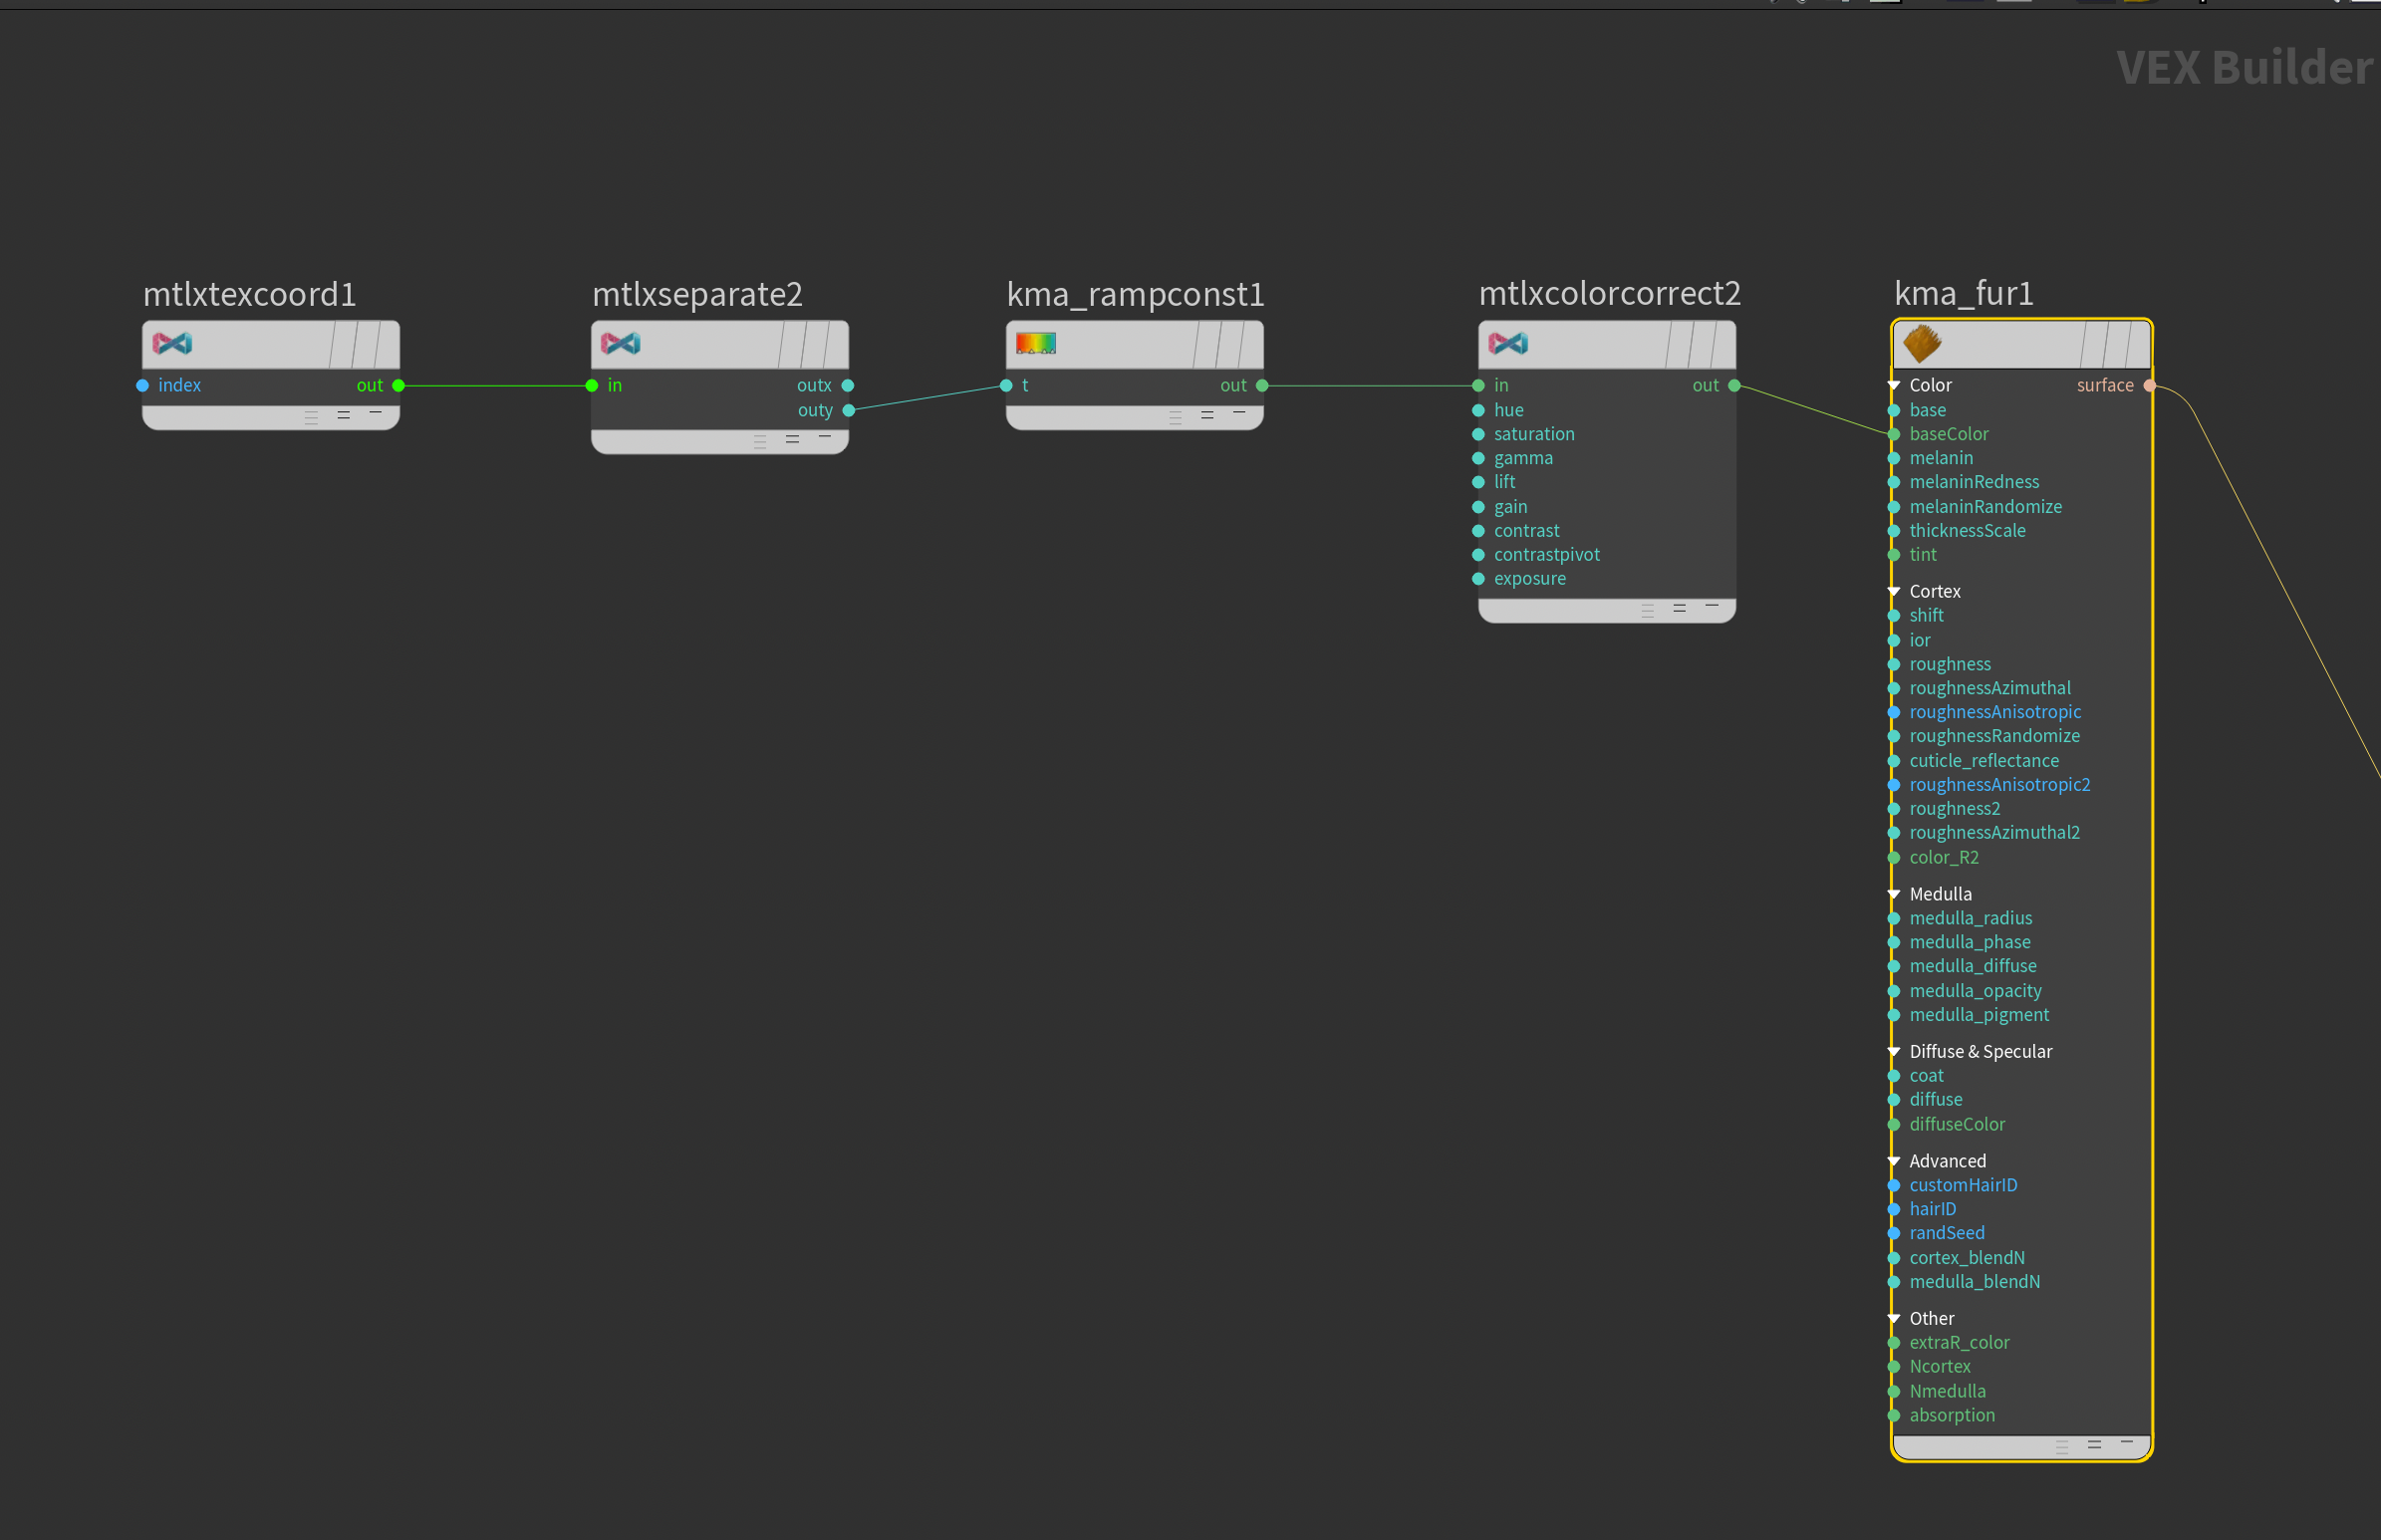The height and width of the screenshot is (1540, 2381).
Task: Click the MaterialX icon on mtlxtexcoord1 node
Action: point(172,344)
